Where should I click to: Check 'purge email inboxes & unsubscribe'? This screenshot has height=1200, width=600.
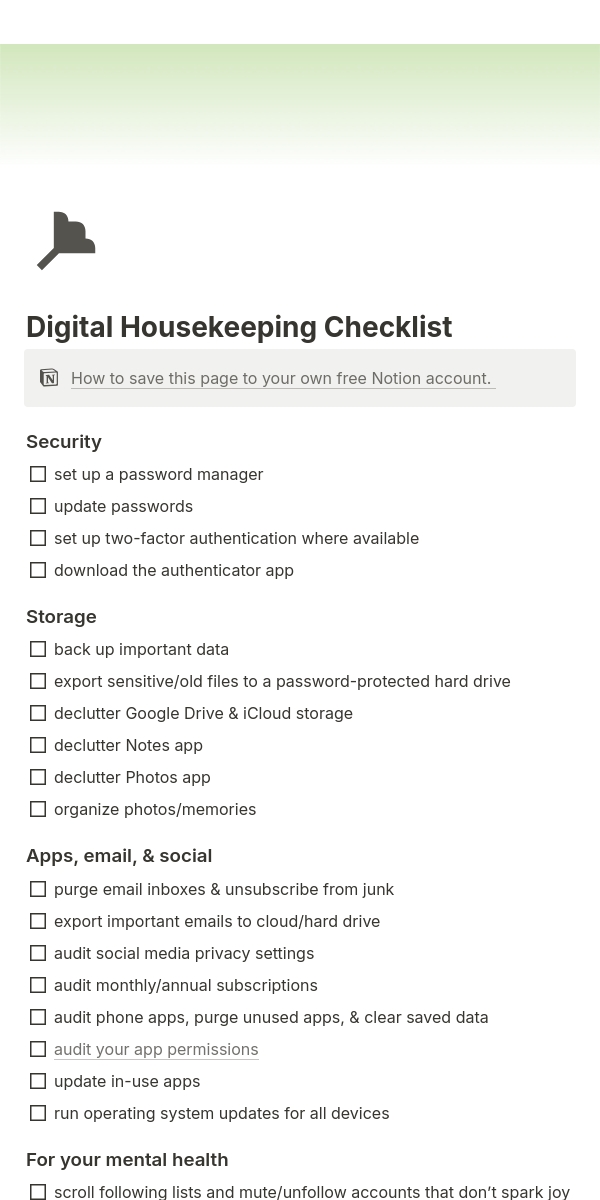(x=38, y=889)
